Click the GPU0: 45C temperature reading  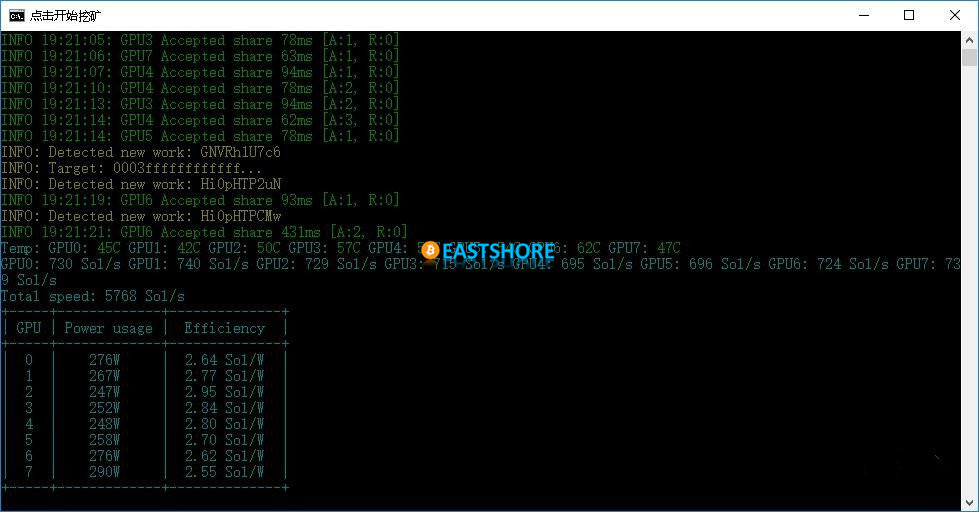tap(84, 248)
